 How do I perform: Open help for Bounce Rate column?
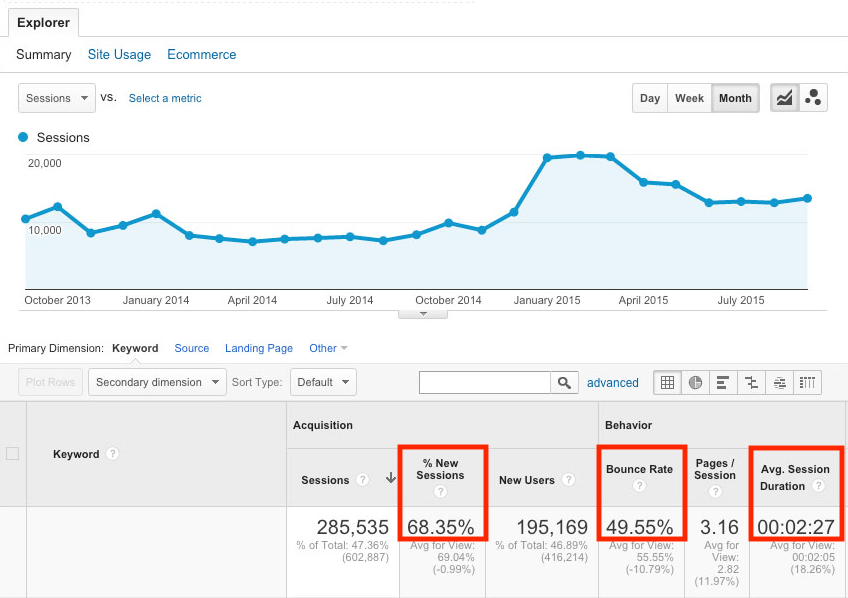click(x=639, y=486)
